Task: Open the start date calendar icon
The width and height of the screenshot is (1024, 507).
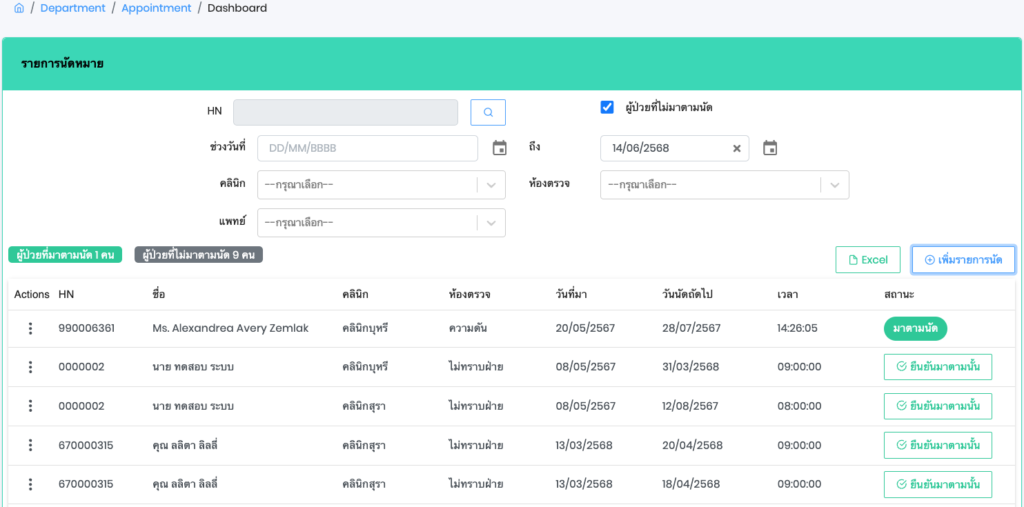Action: click(x=500, y=148)
